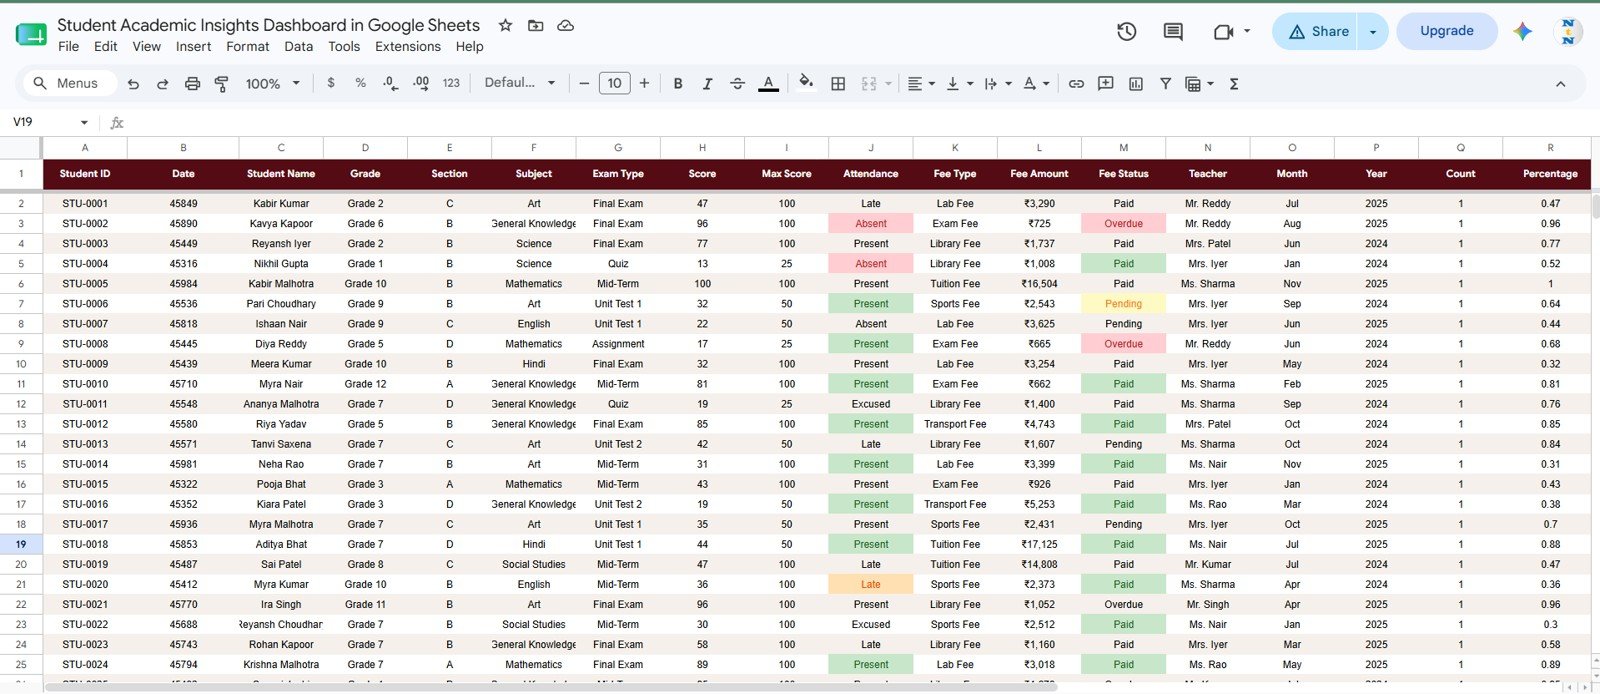This screenshot has width=1600, height=694.
Task: Search the Menus box
Action: tap(68, 84)
